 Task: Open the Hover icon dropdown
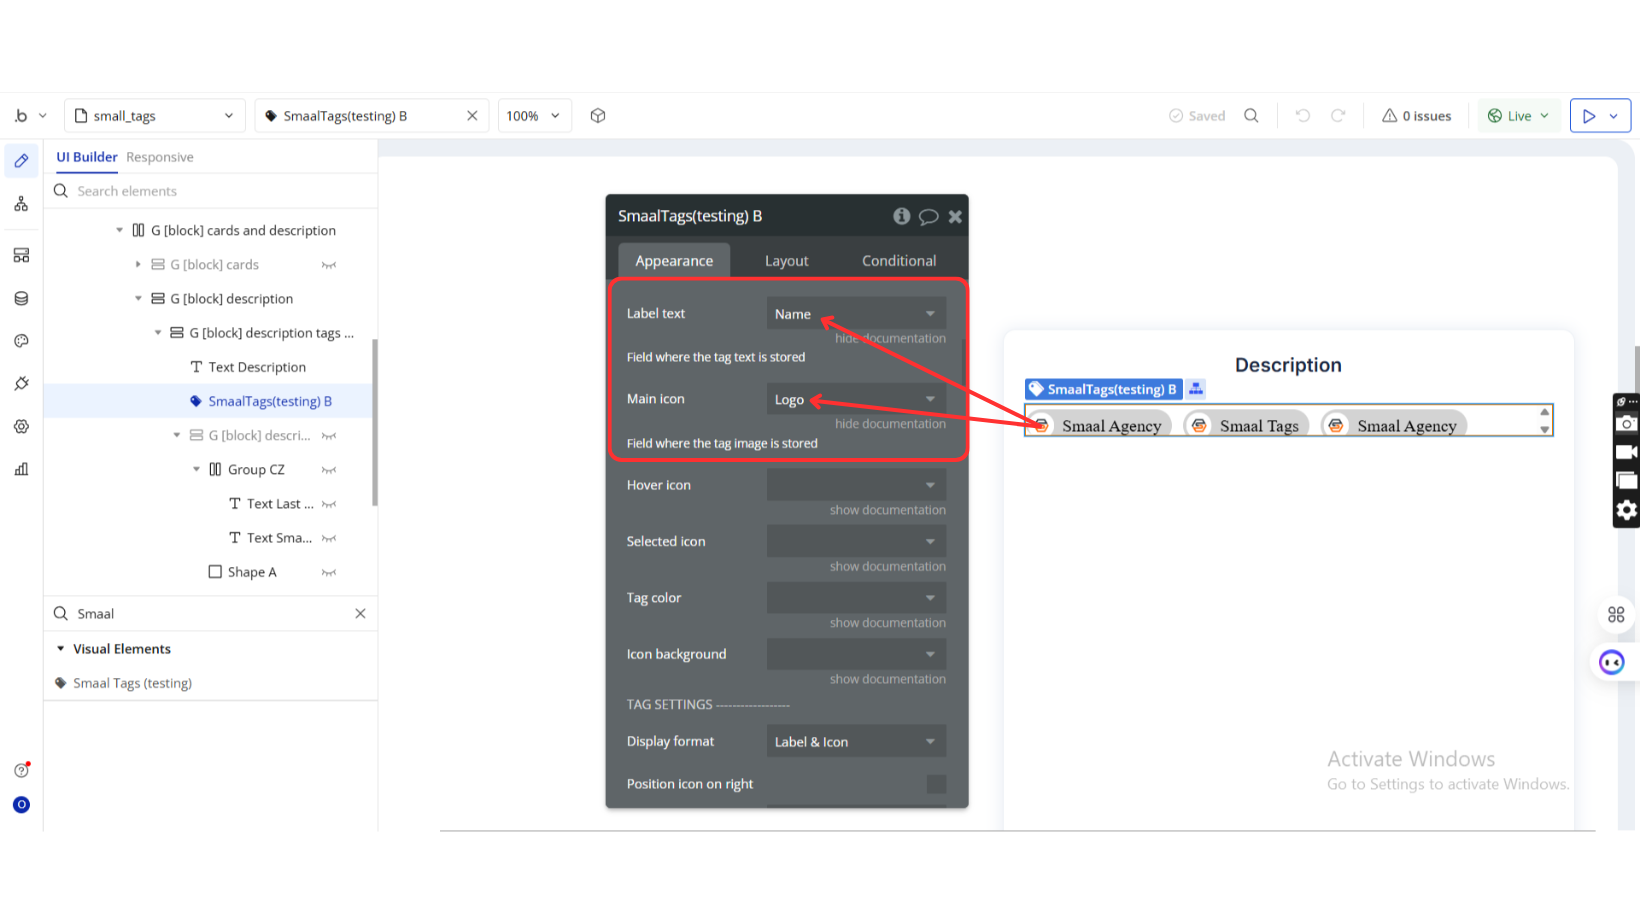click(x=856, y=485)
